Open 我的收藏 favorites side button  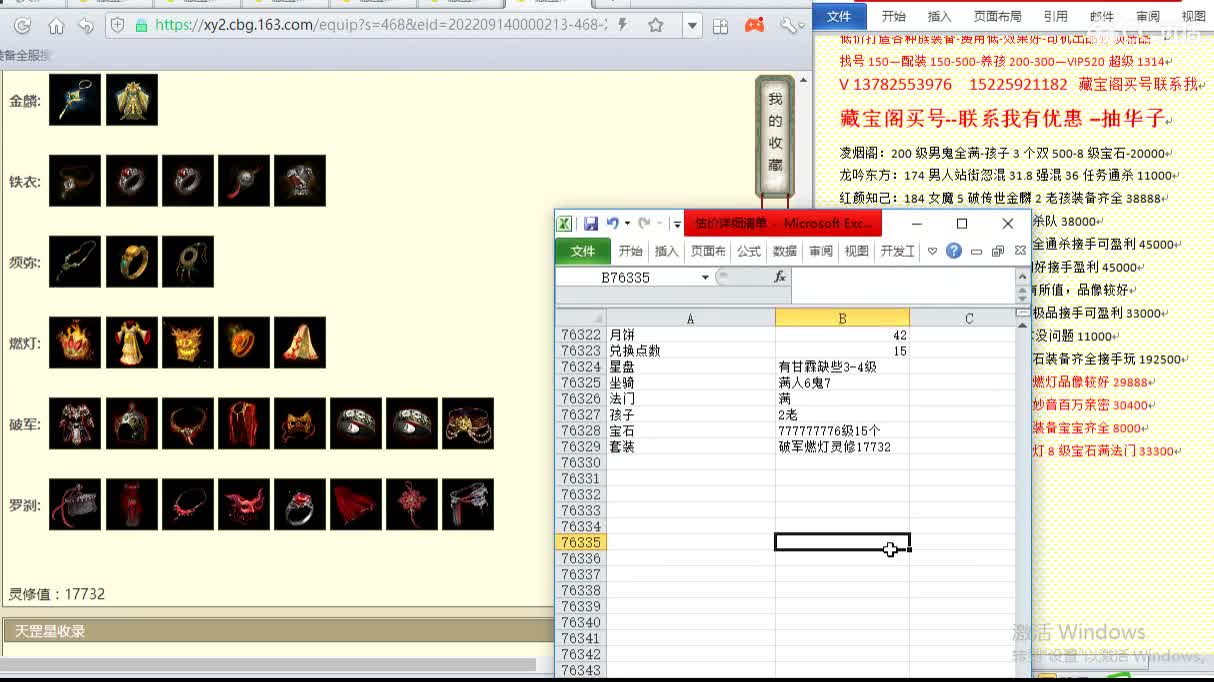click(775, 135)
